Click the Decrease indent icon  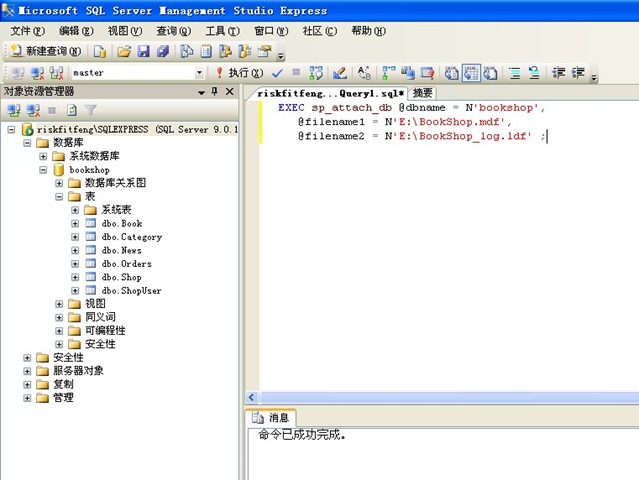[x=558, y=73]
